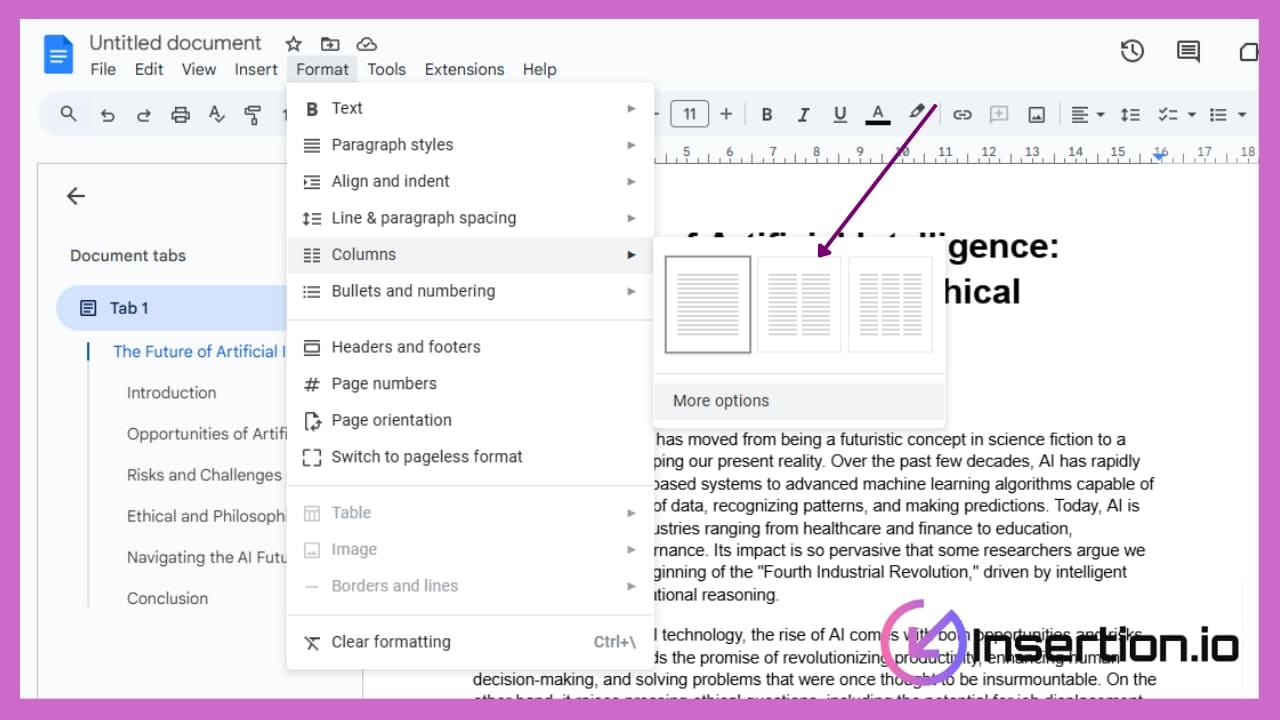Image resolution: width=1280 pixels, height=720 pixels.
Task: Toggle Underline text formatting
Action: coord(840,114)
